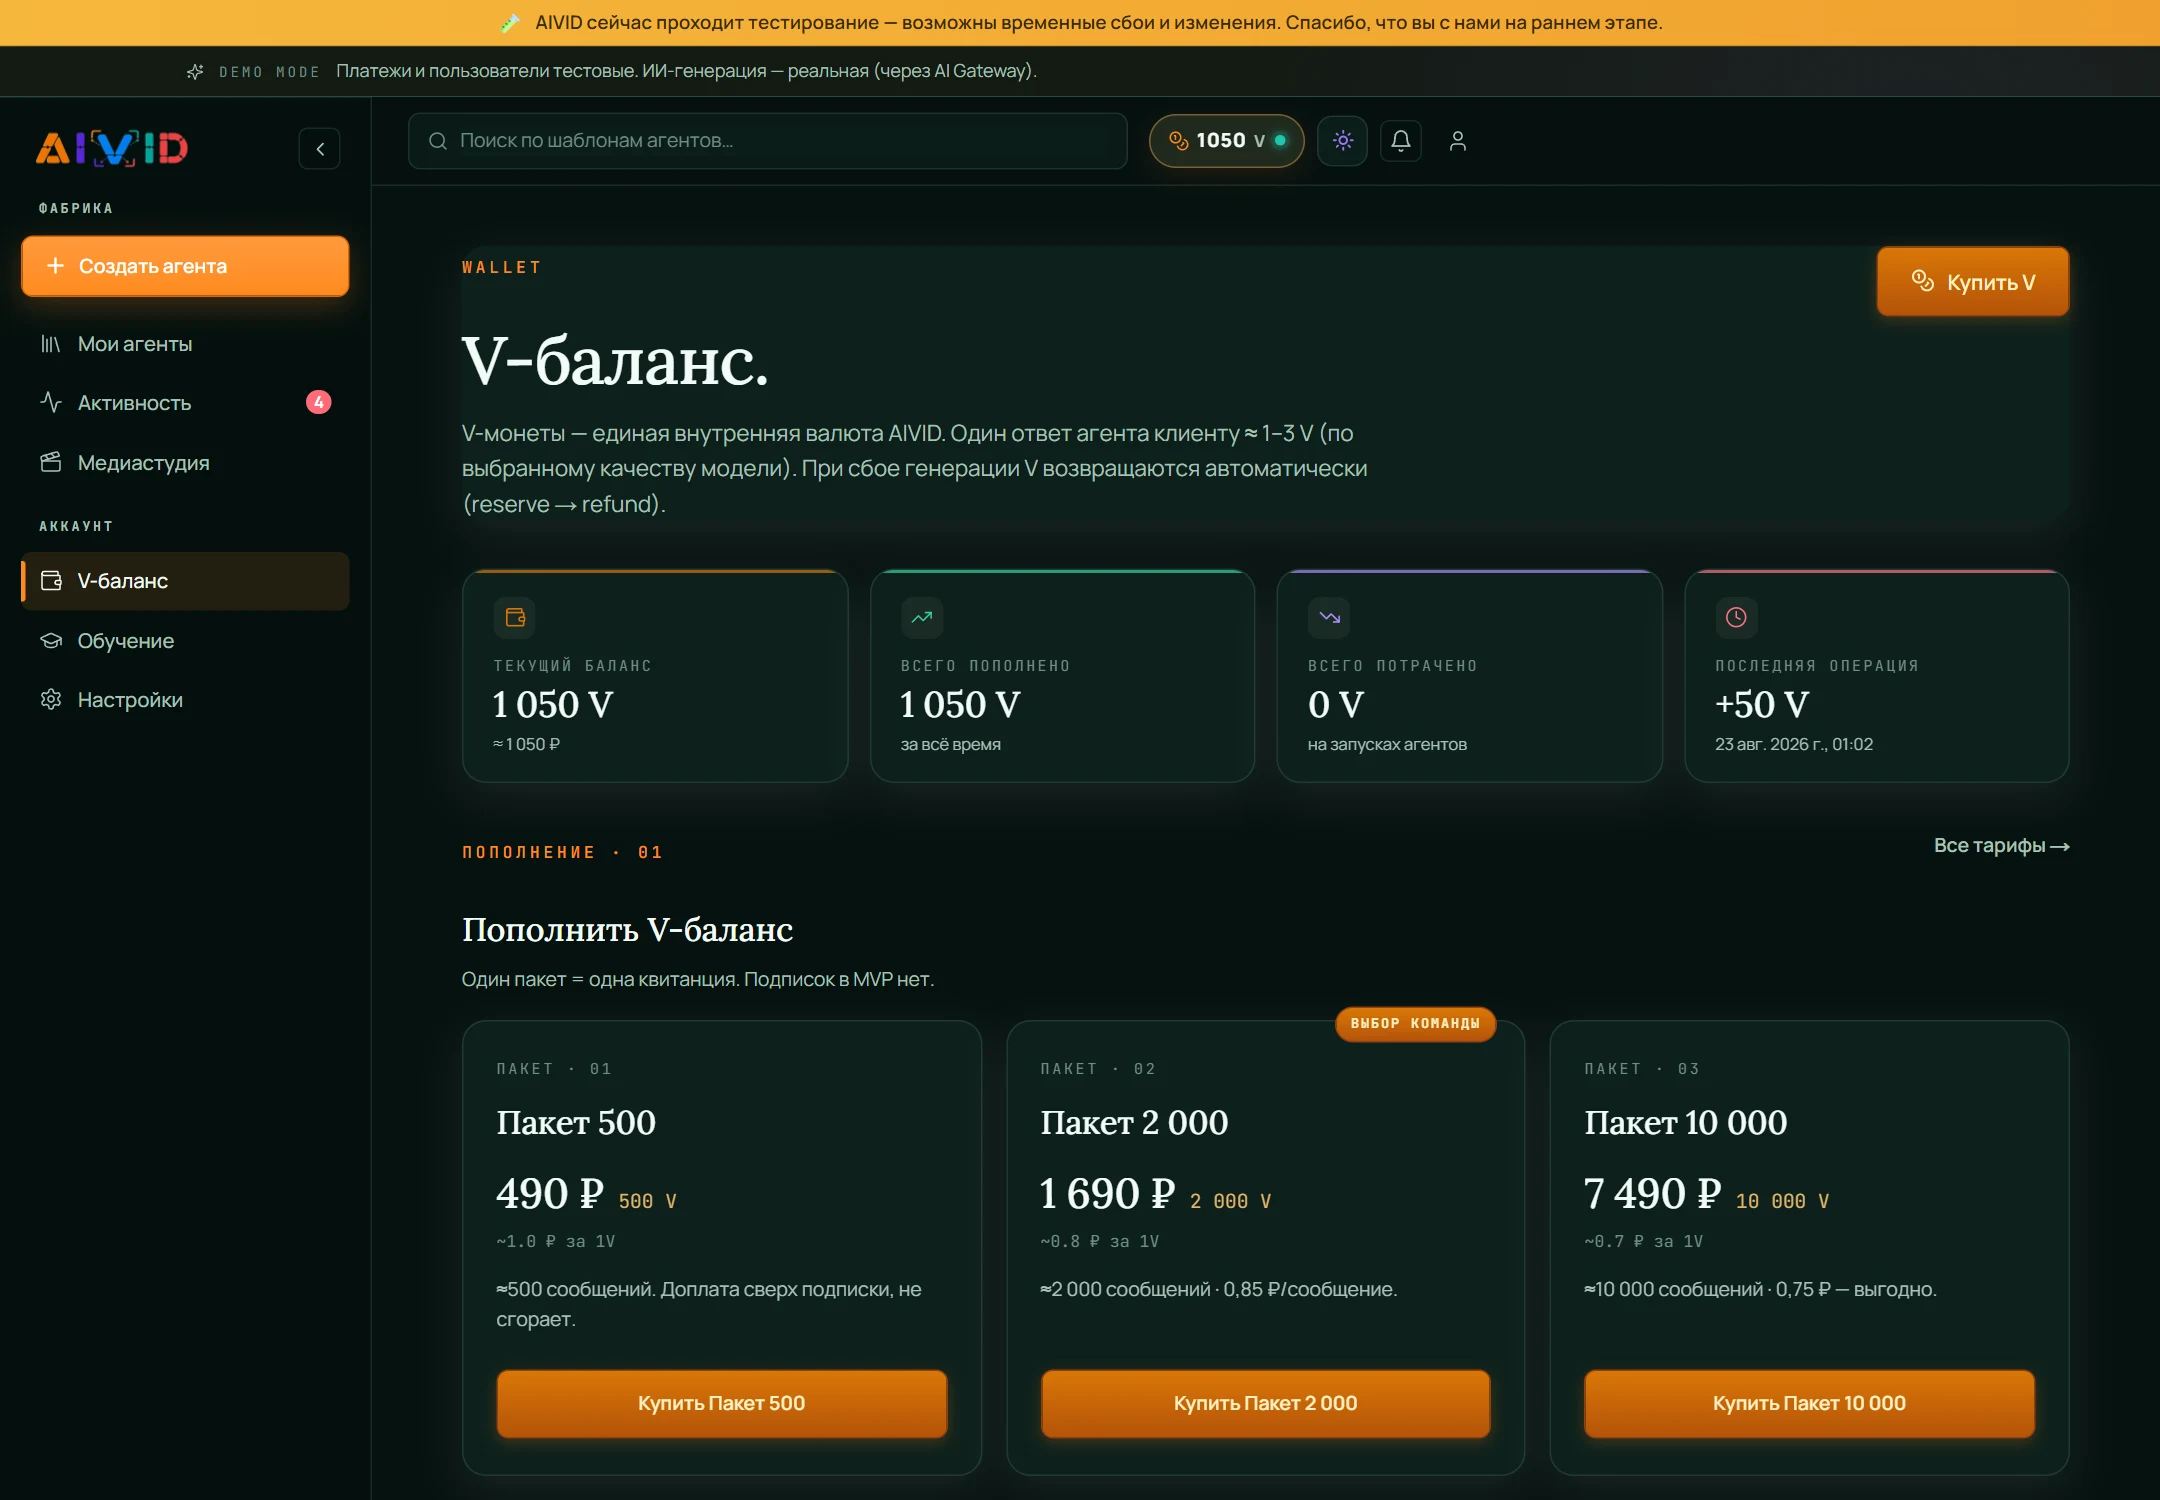Click Купить Пакет 500 button
This screenshot has height=1500, width=2160.
tap(721, 1403)
